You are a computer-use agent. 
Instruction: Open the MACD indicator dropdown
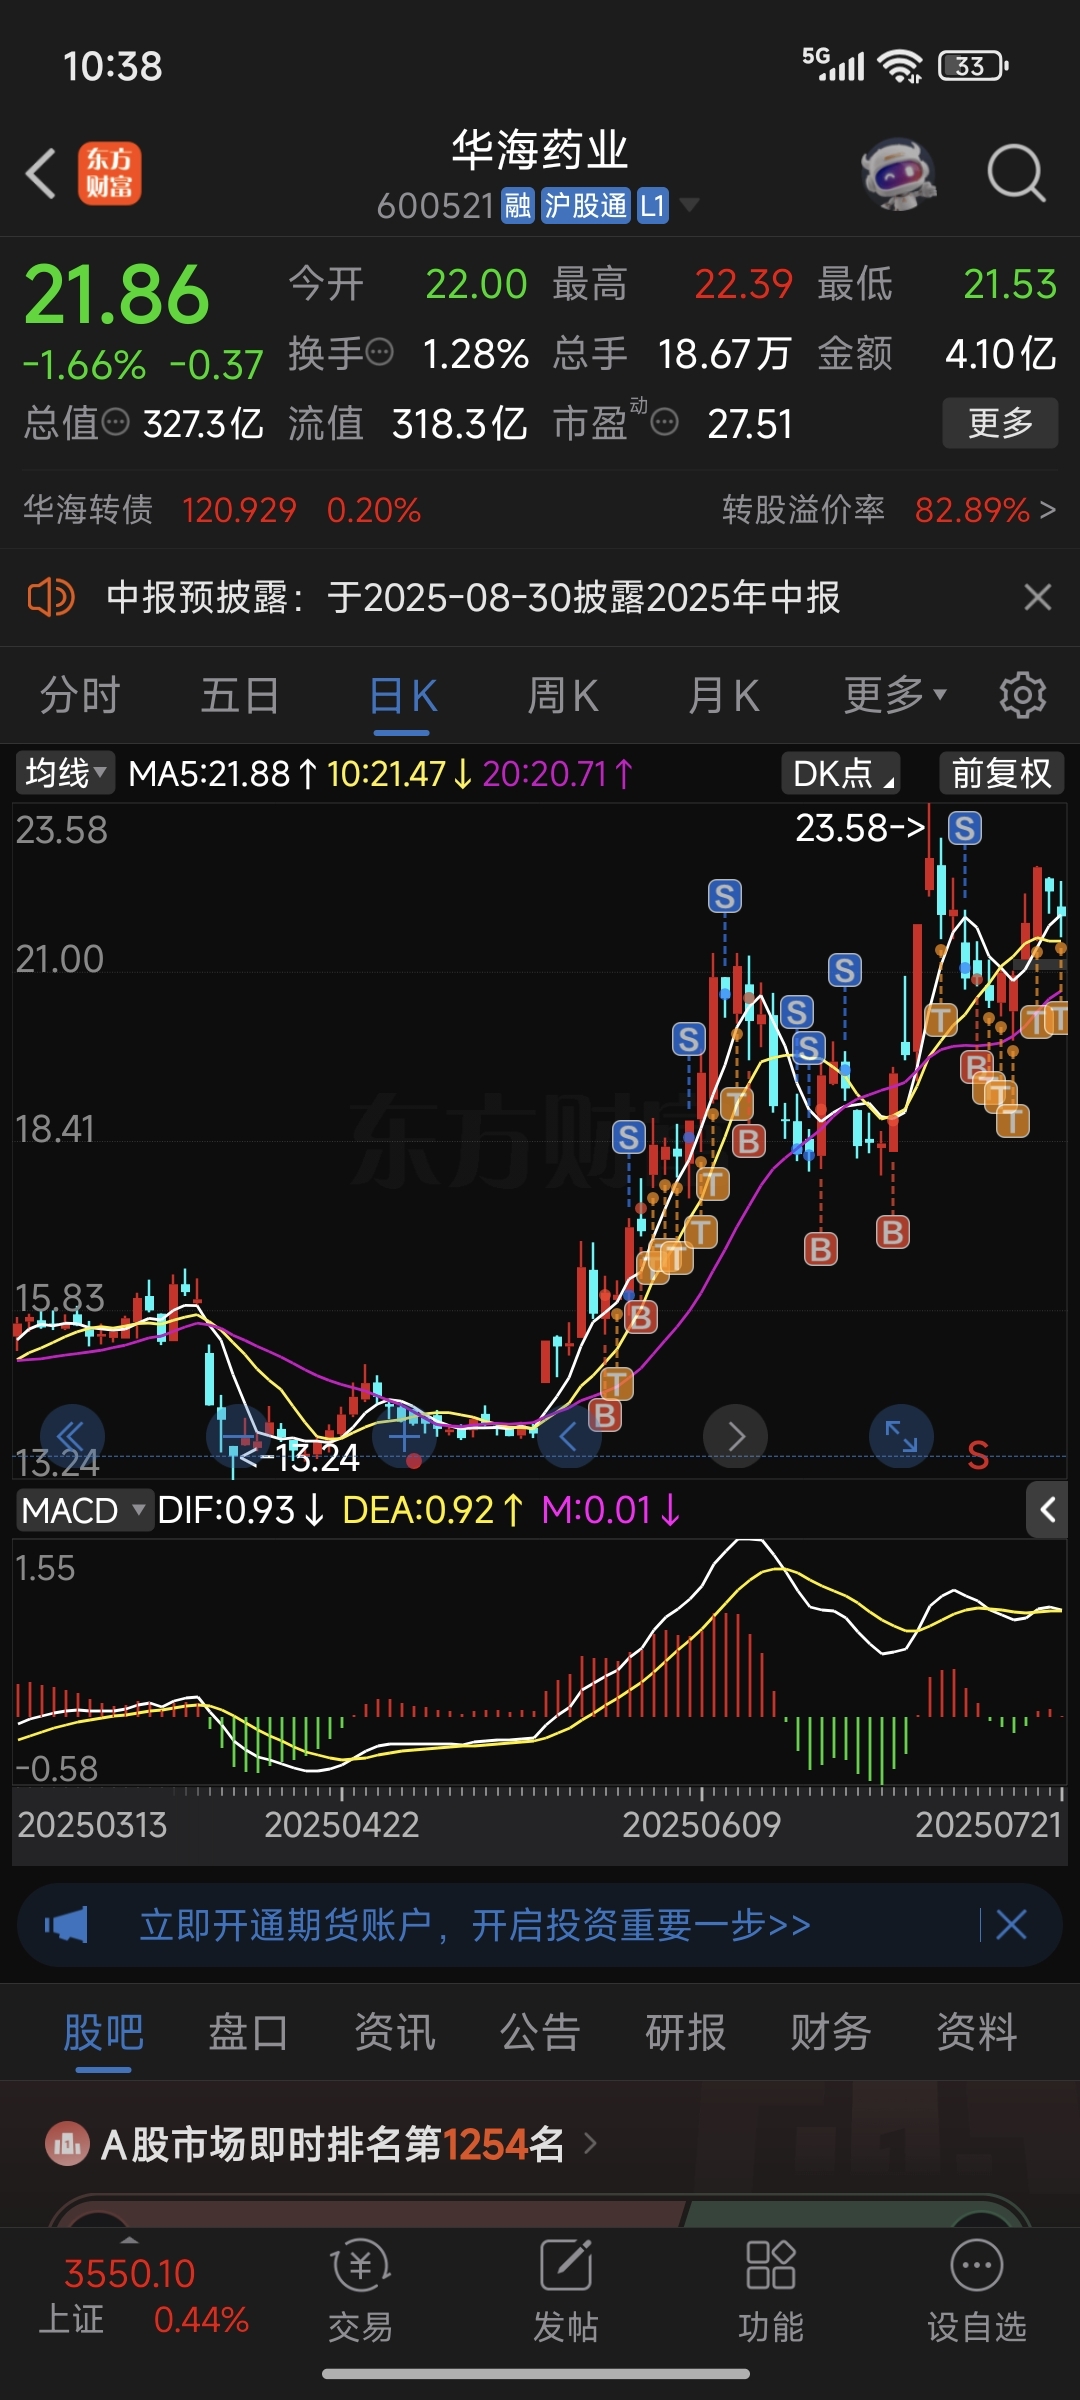click(x=85, y=1510)
